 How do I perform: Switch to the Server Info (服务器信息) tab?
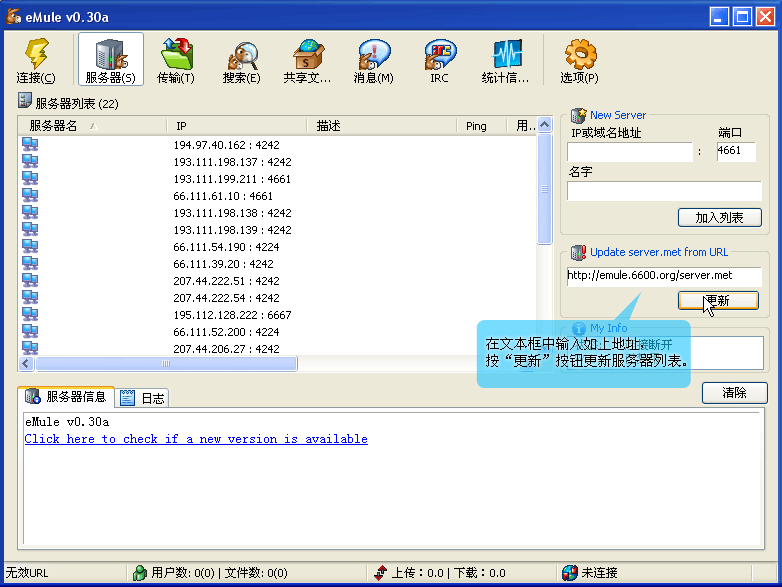66,396
